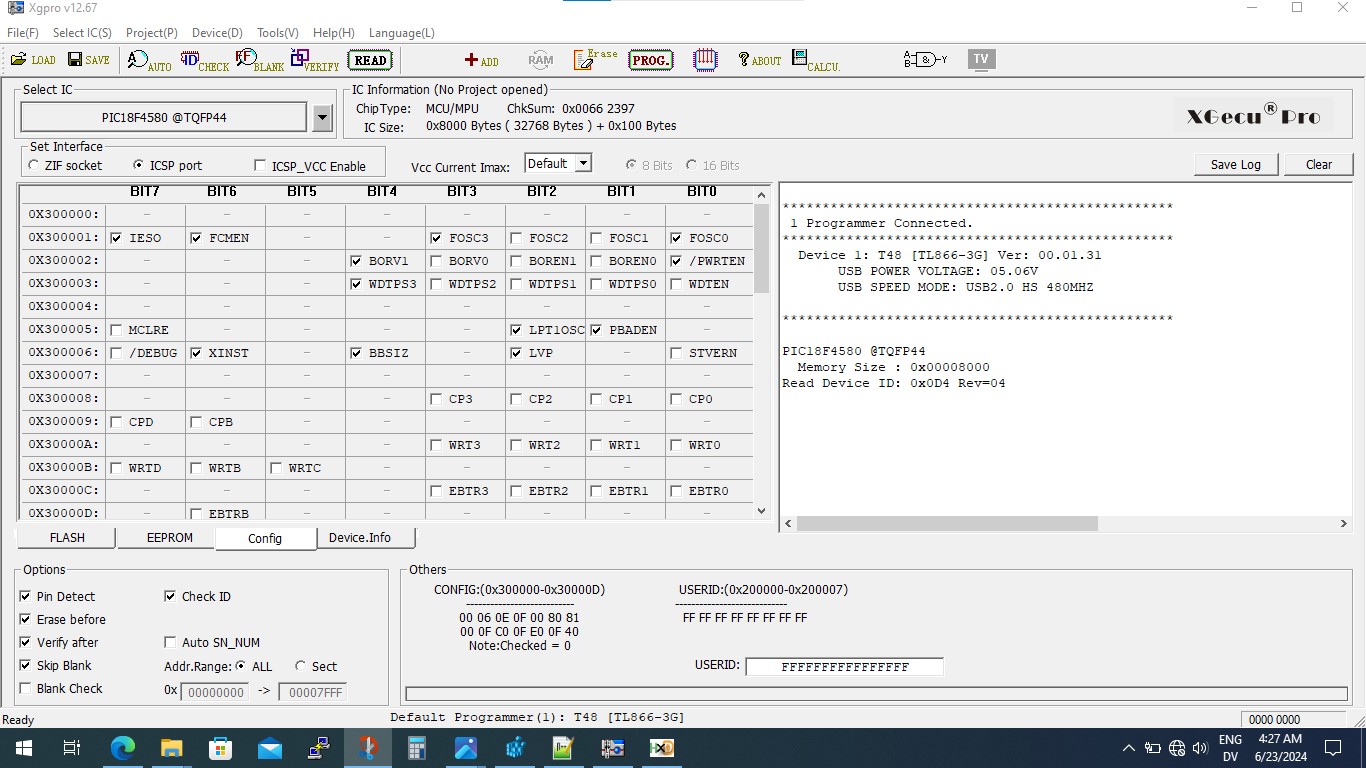Open the Select IC(S) menu
Image resolution: width=1366 pixels, height=768 pixels.
click(82, 33)
